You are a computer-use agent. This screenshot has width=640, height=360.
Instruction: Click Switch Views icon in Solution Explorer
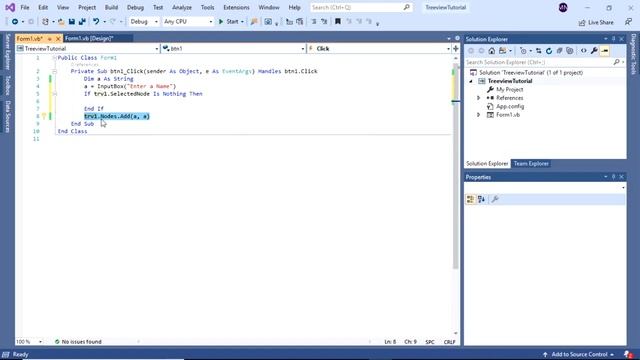tap(502, 51)
